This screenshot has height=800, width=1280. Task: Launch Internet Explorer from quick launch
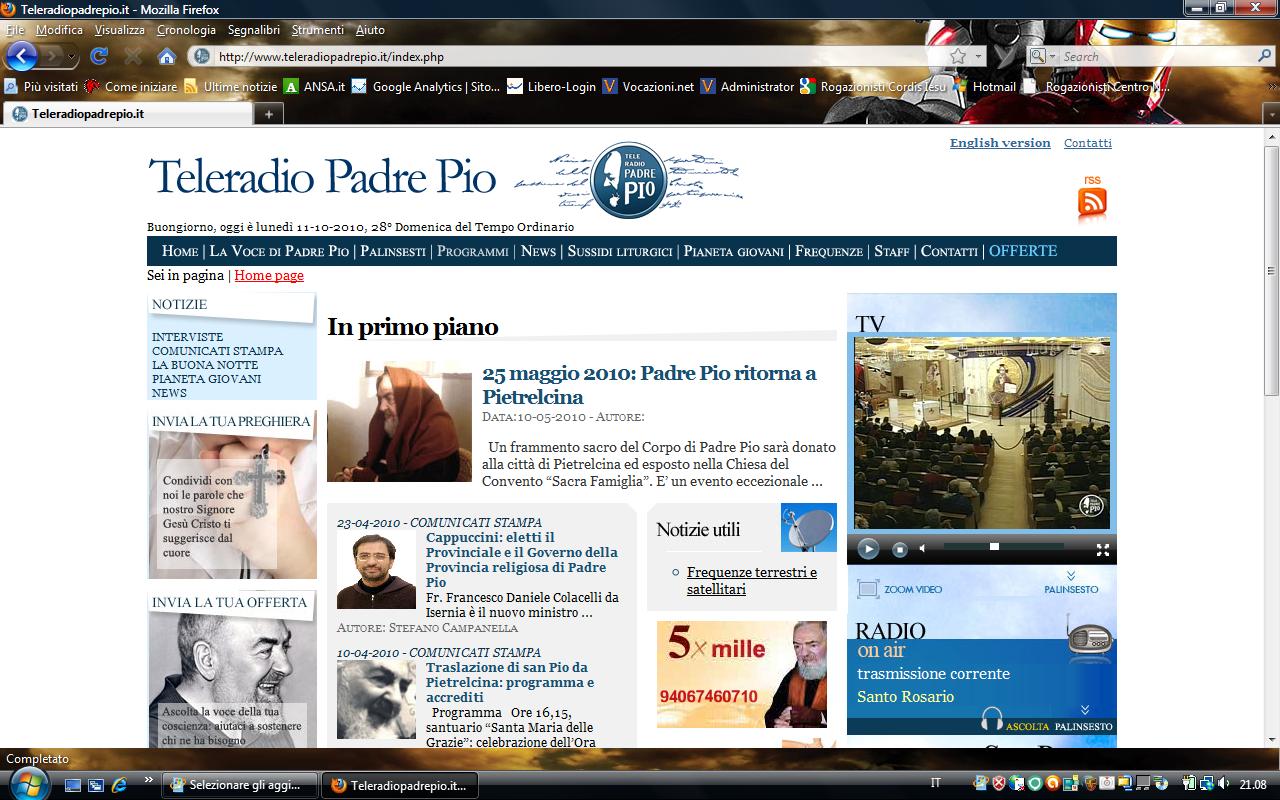[x=118, y=784]
